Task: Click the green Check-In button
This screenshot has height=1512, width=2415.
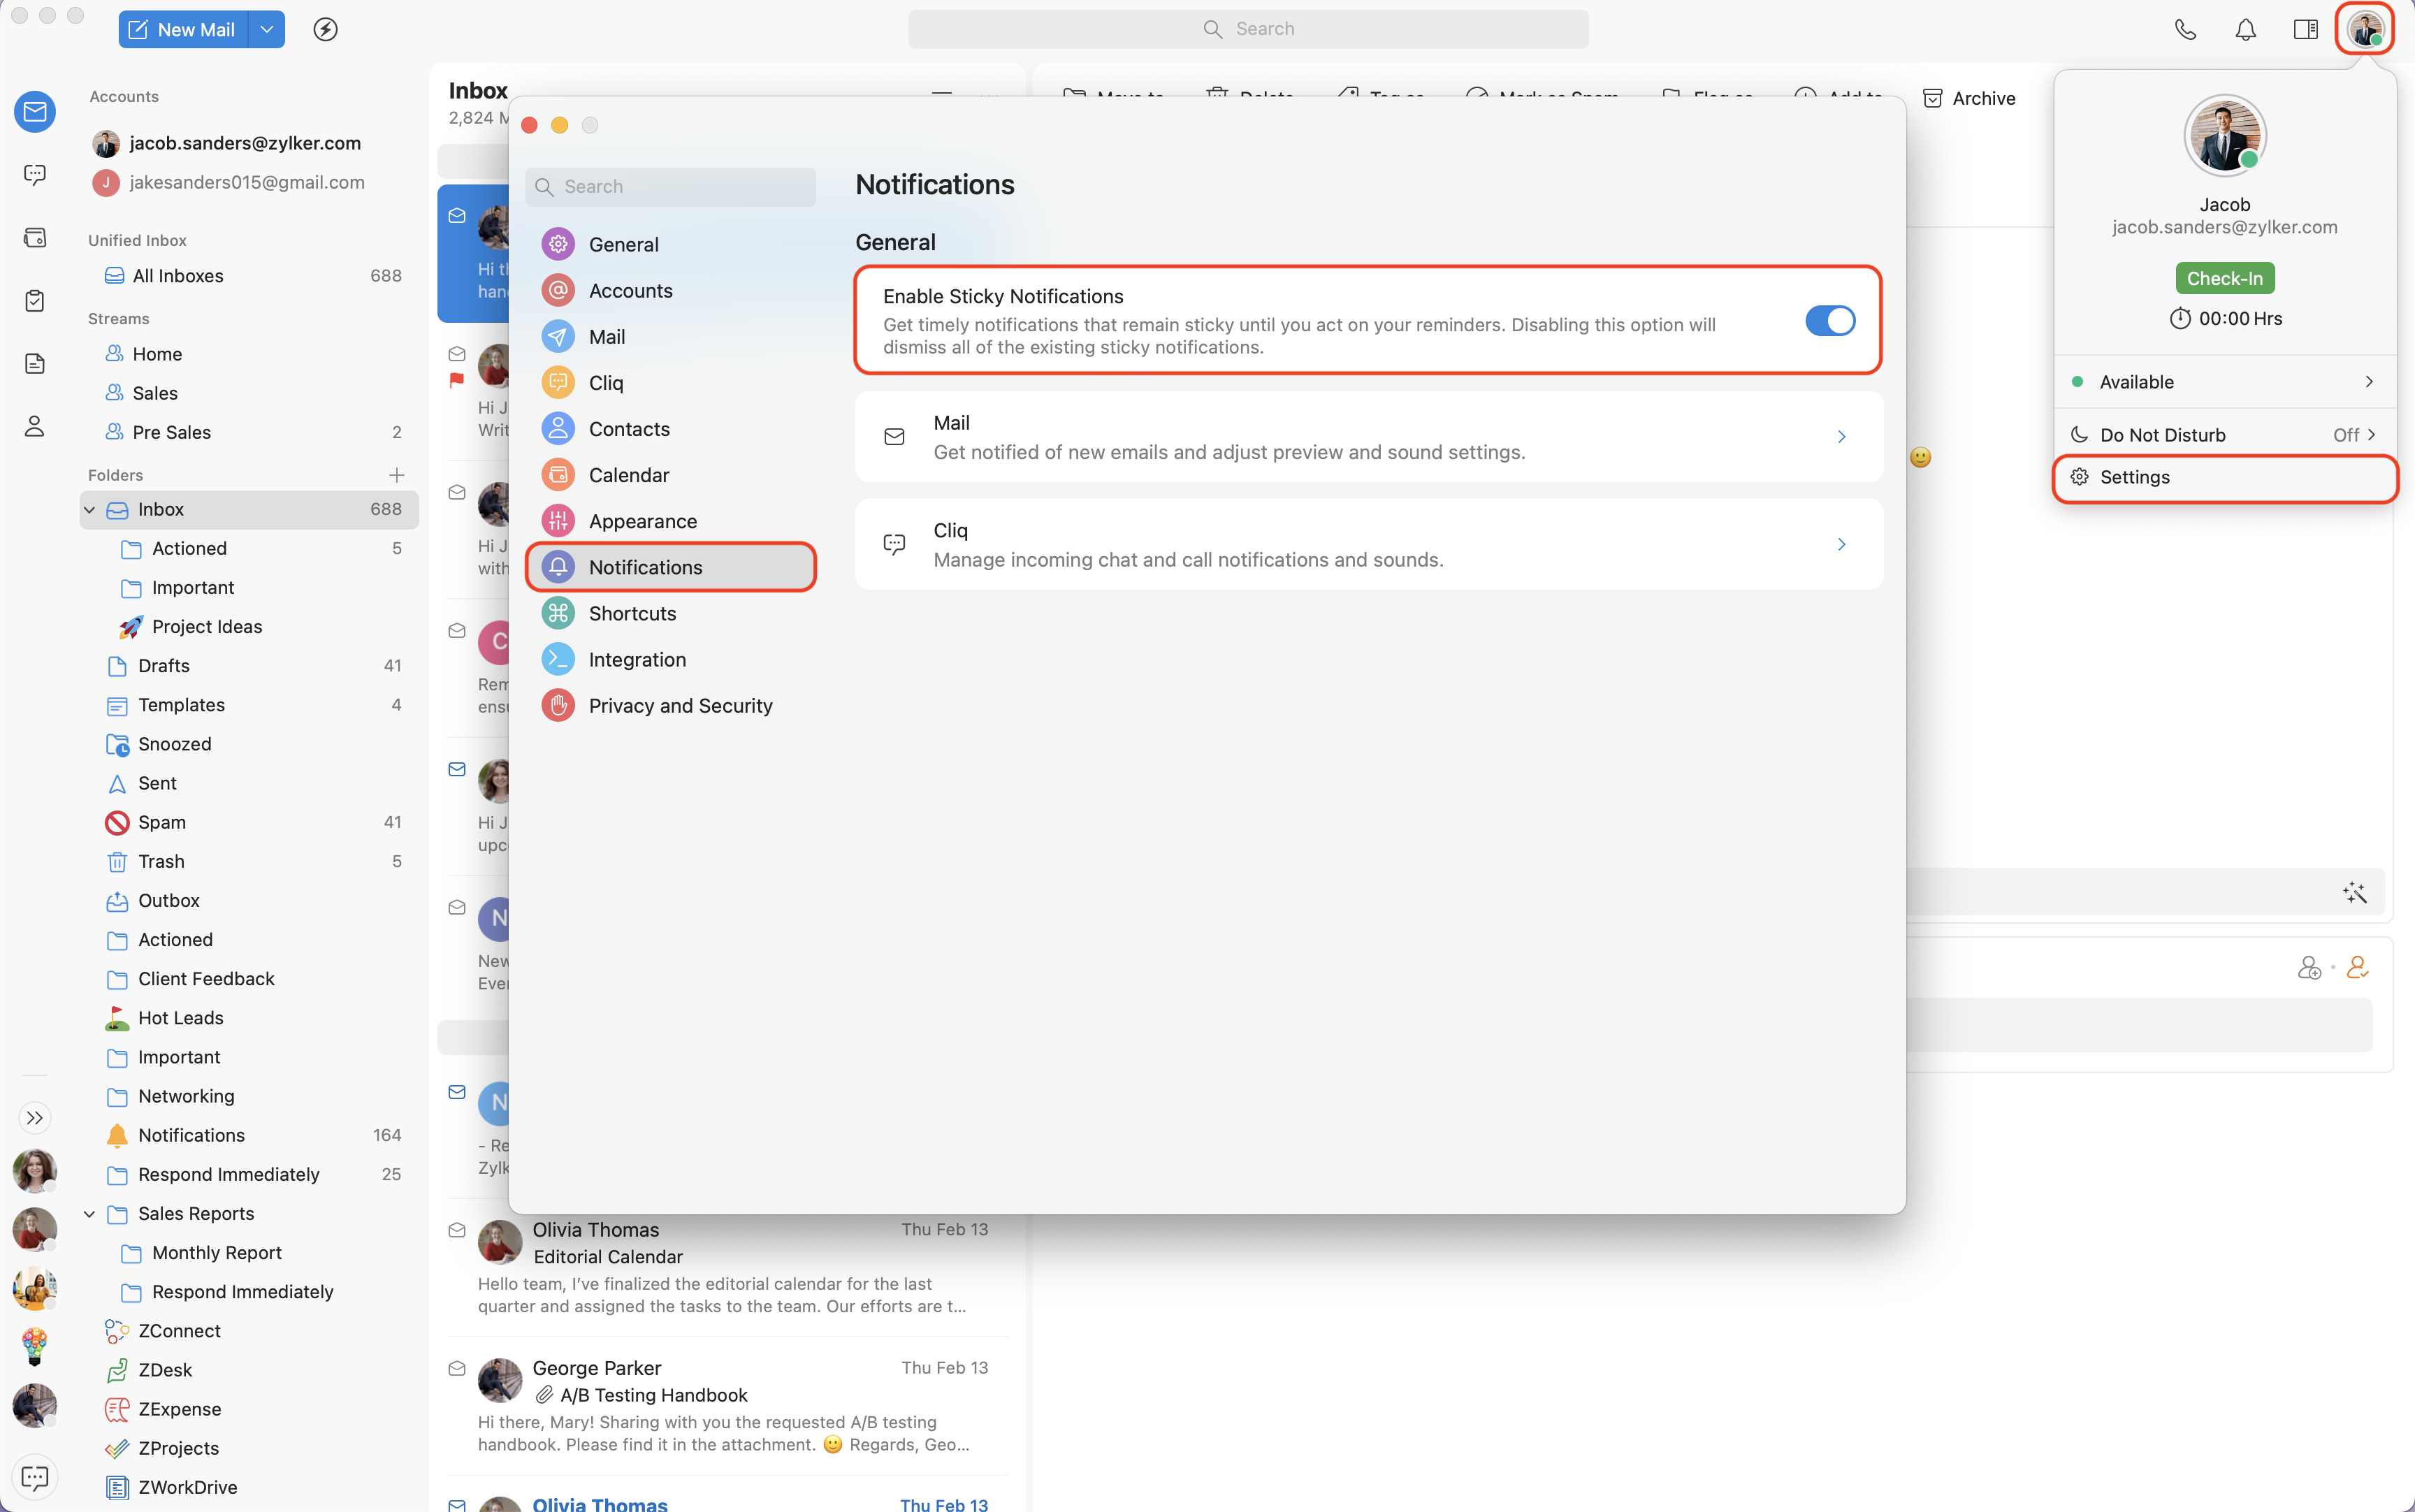Action: (2224, 278)
